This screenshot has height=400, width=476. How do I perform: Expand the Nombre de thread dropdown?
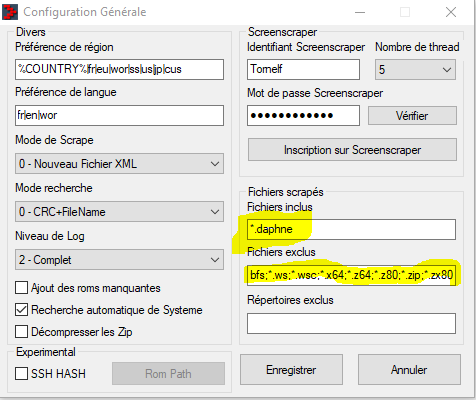(x=415, y=70)
